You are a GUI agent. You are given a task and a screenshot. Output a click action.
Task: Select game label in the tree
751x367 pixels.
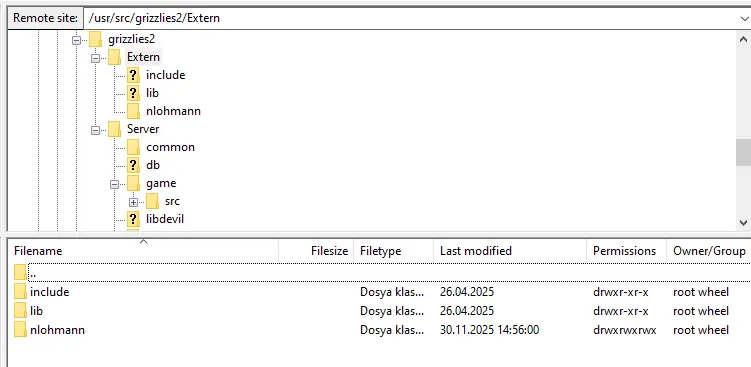pyautogui.click(x=161, y=183)
